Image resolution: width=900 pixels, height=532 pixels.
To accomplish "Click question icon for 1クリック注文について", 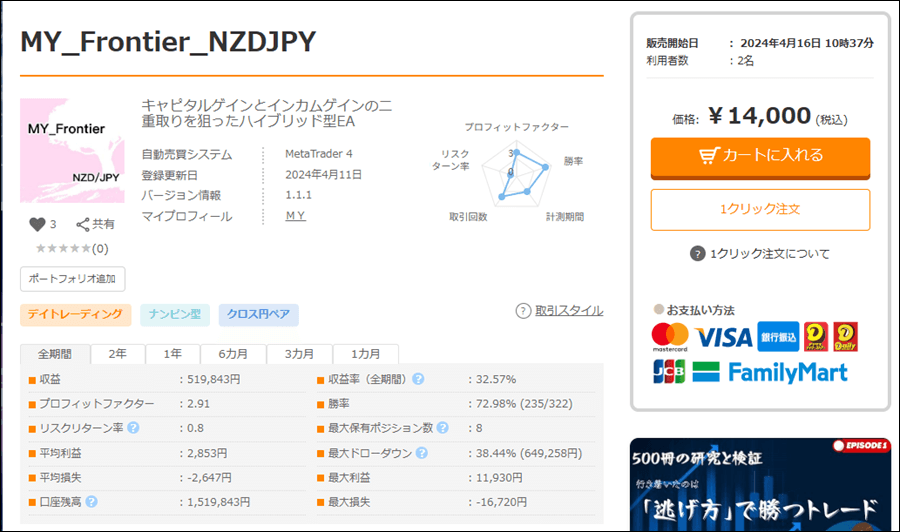I will coord(698,254).
